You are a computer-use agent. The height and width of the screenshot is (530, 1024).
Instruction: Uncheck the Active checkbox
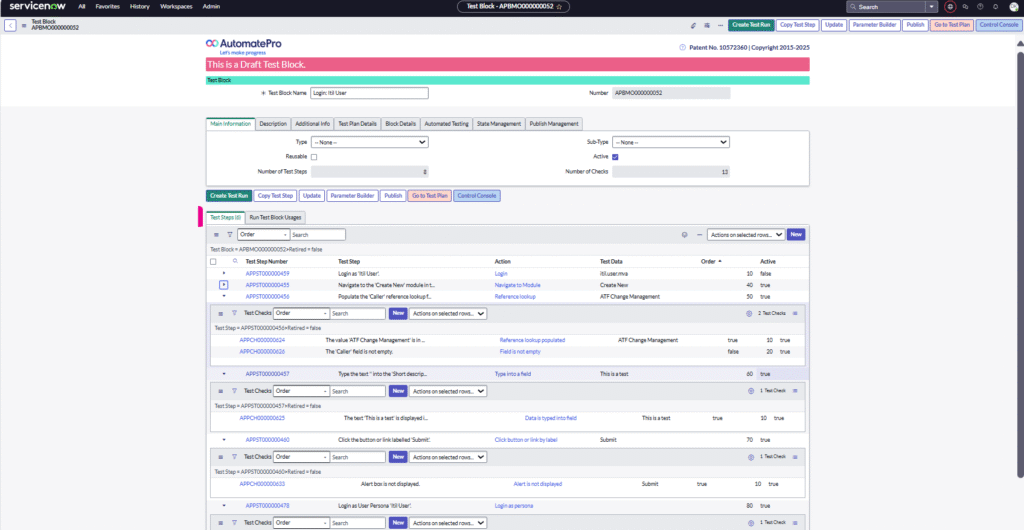pyautogui.click(x=615, y=157)
